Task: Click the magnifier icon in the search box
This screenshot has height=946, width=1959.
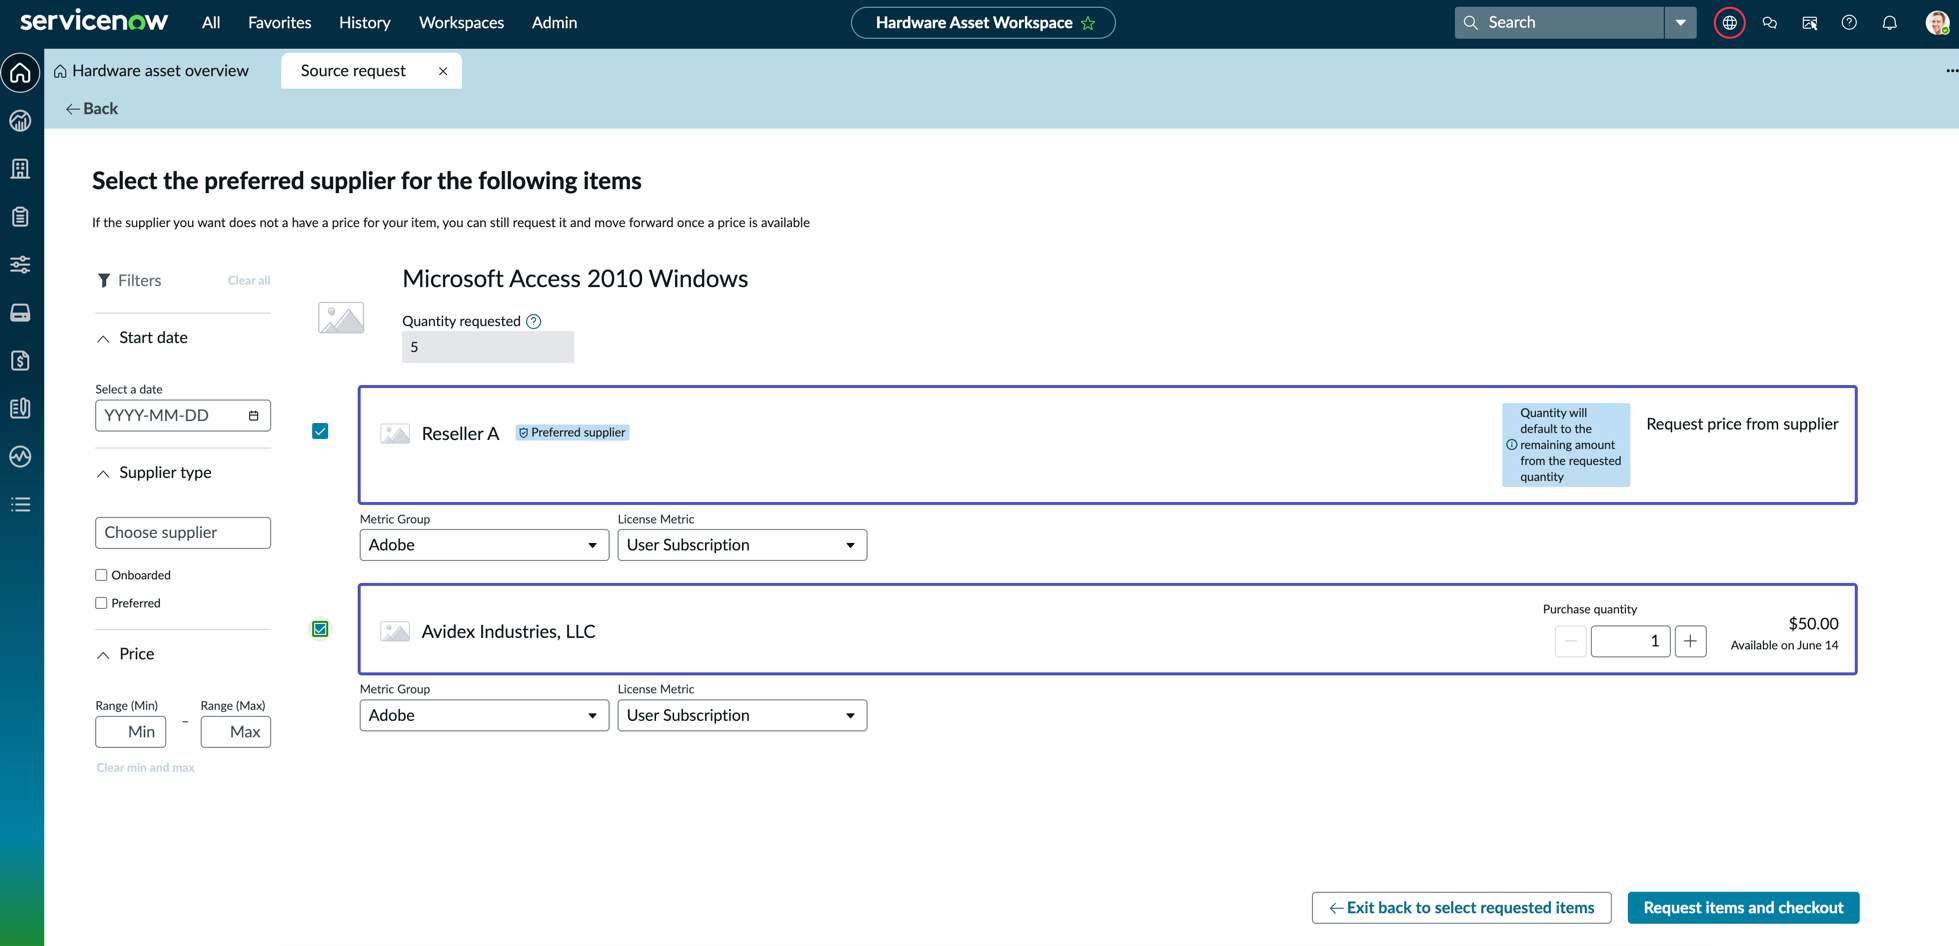Action: [1470, 23]
